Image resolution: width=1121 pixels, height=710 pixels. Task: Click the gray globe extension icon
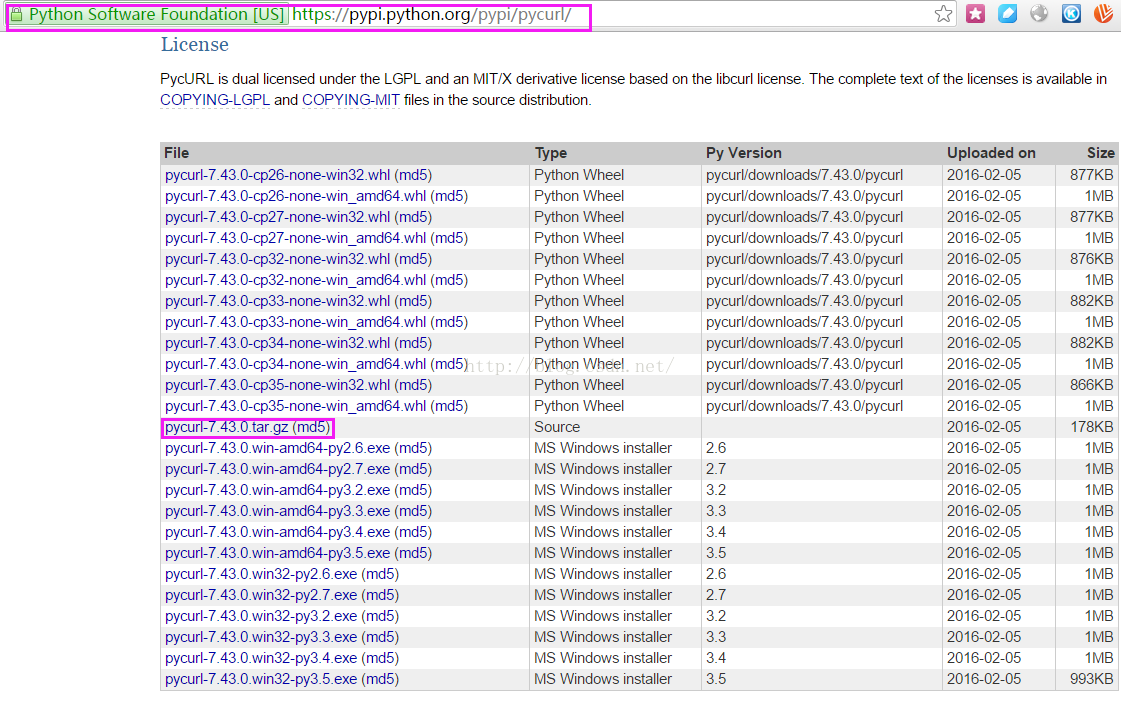(1039, 14)
